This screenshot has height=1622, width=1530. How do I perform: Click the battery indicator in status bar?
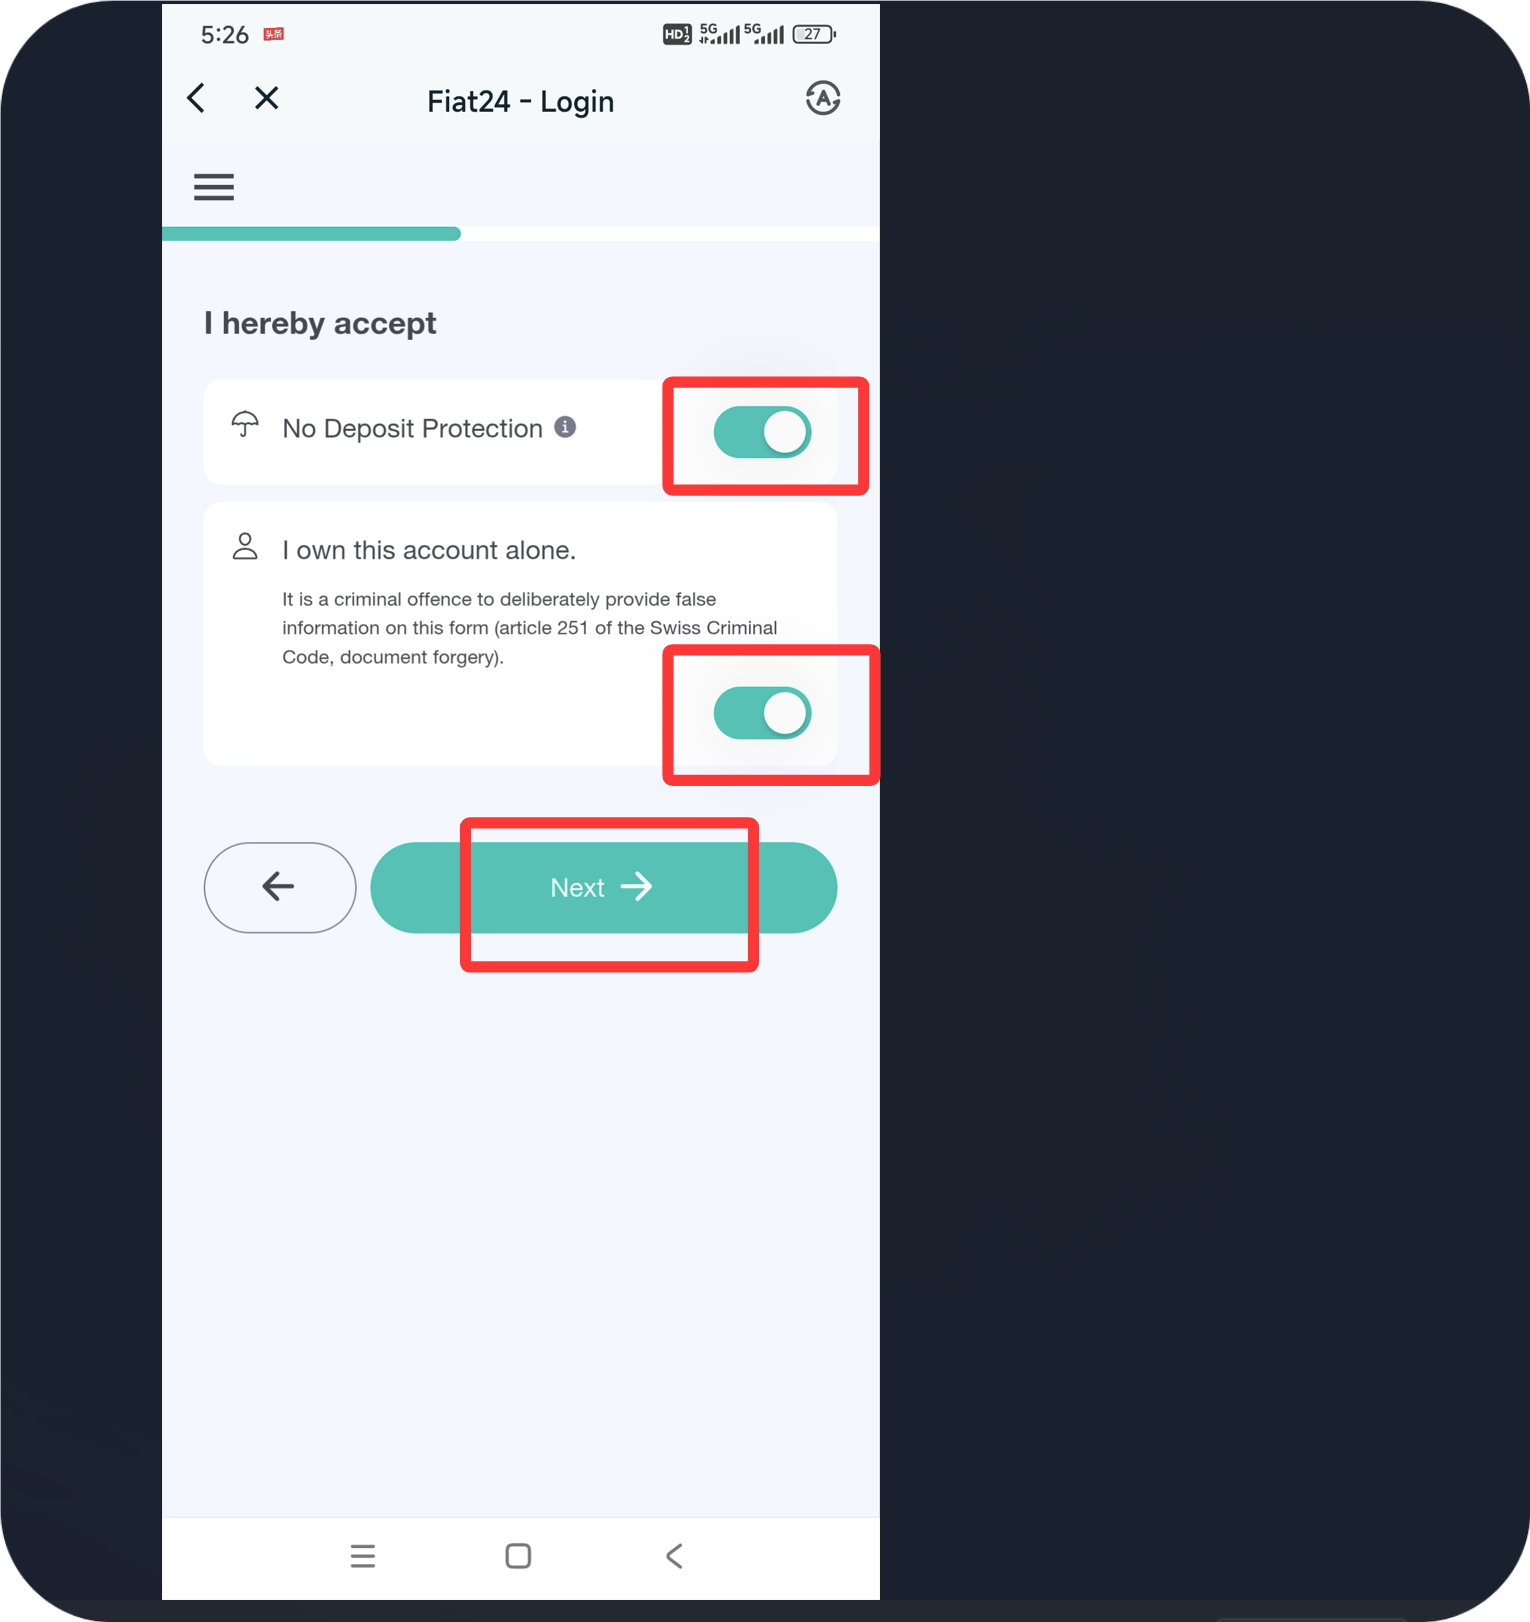(814, 34)
